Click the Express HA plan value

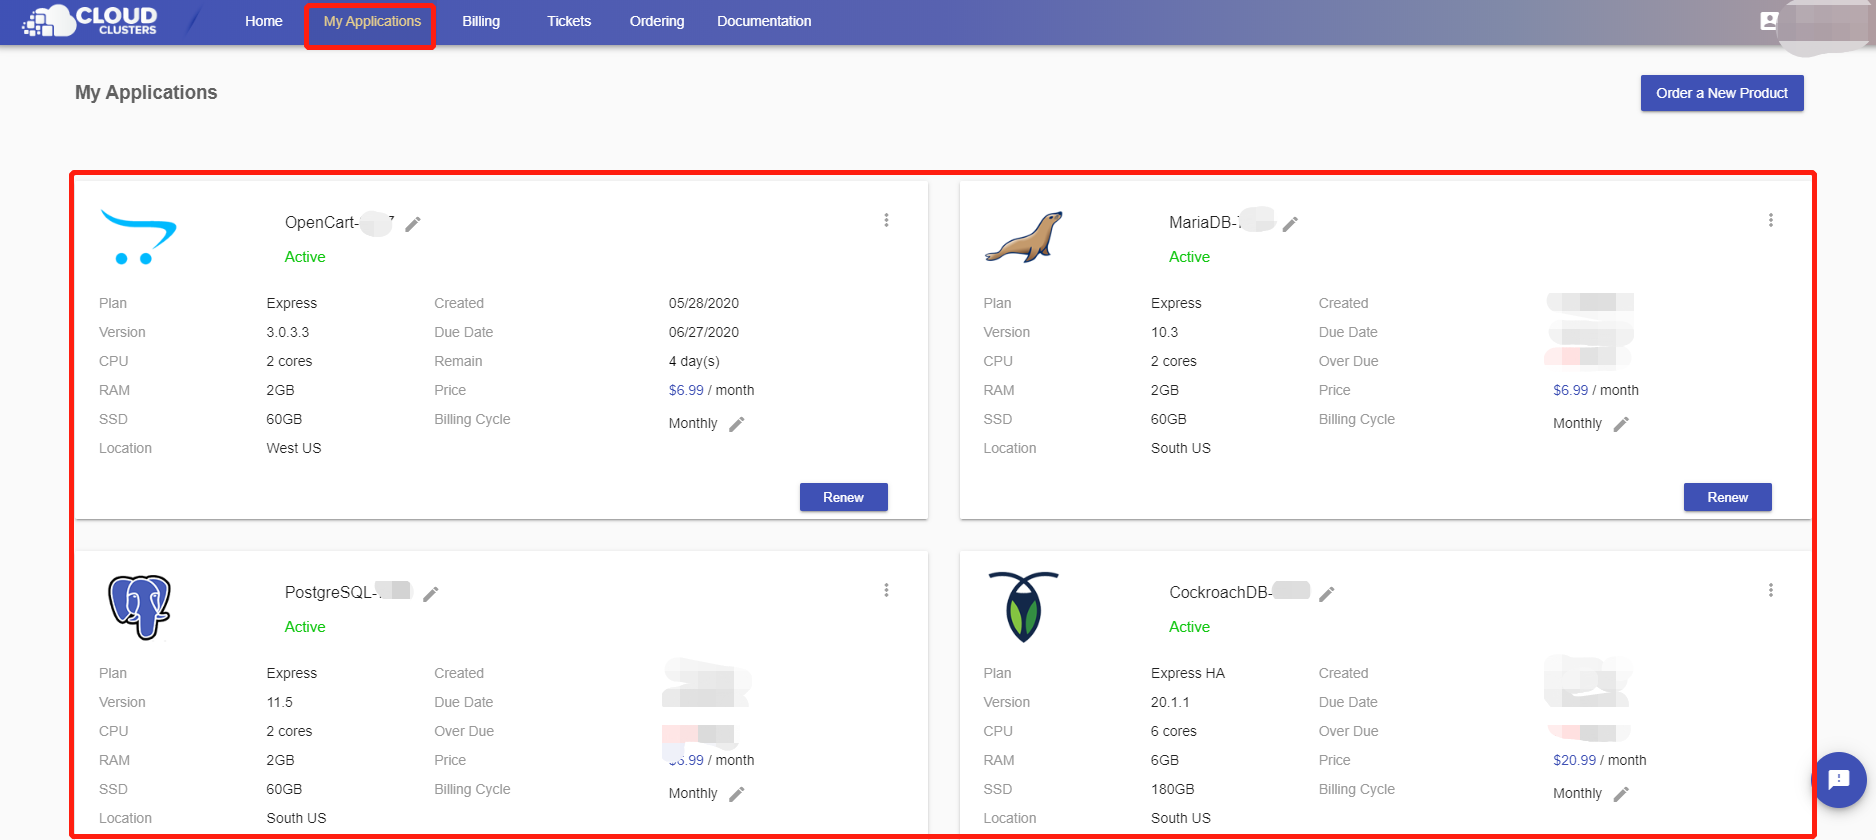1188,673
